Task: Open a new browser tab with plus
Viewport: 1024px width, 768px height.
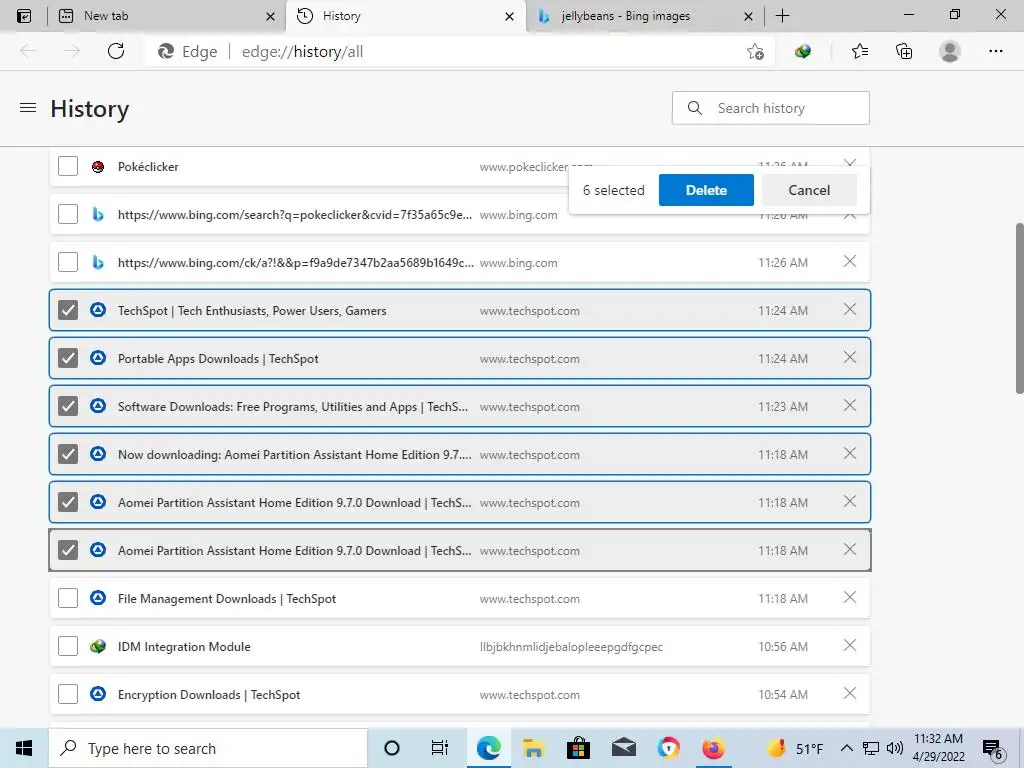Action: [x=782, y=16]
